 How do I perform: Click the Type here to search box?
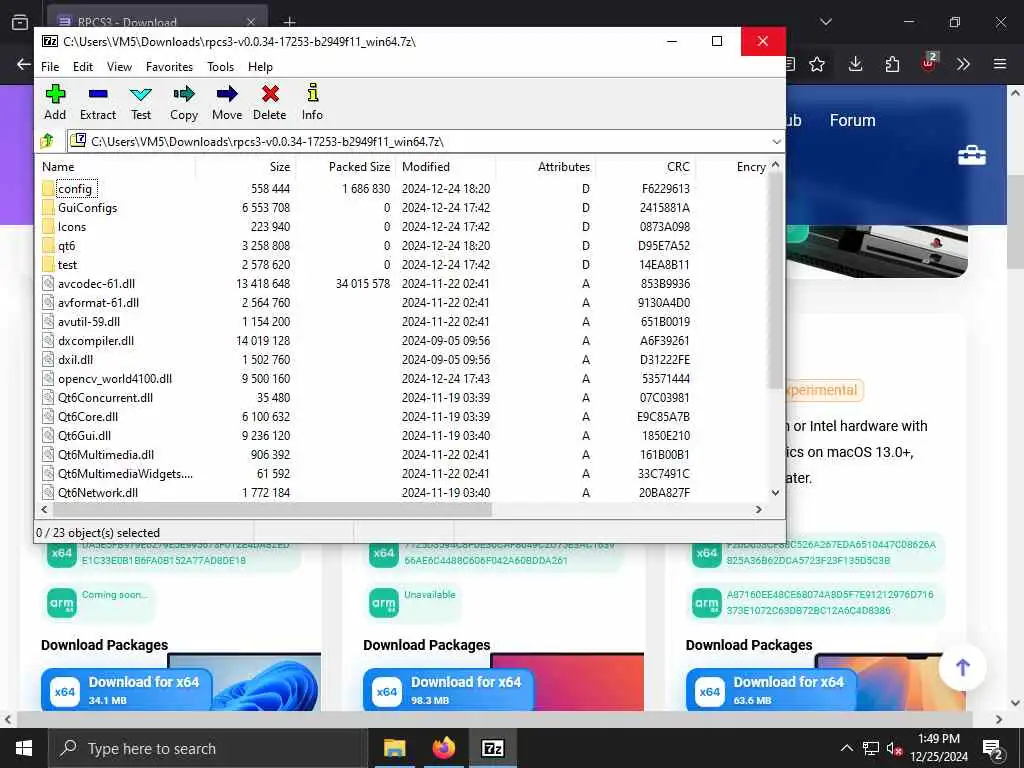point(206,748)
